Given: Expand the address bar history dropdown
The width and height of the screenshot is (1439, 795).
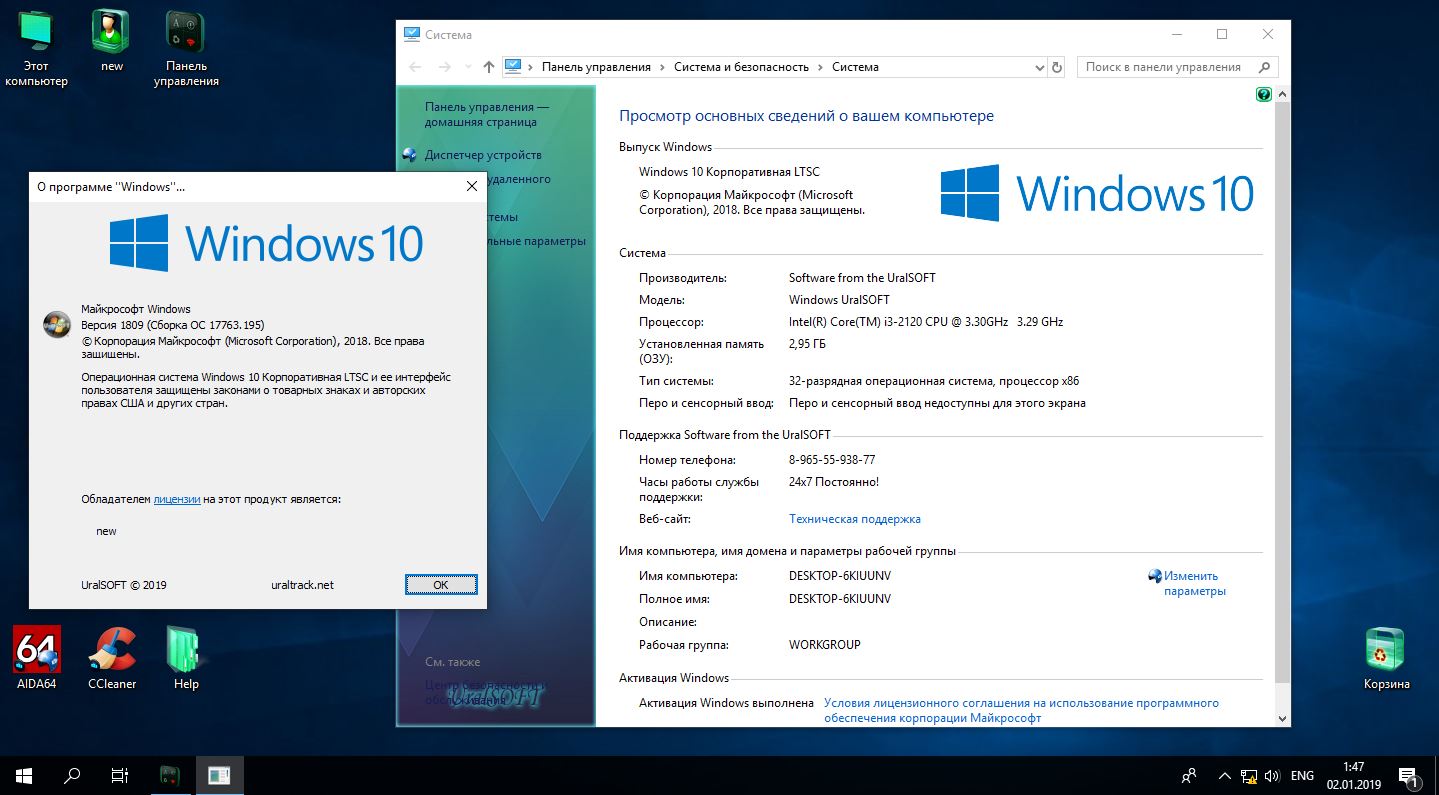Looking at the screenshot, I should coord(1039,67).
